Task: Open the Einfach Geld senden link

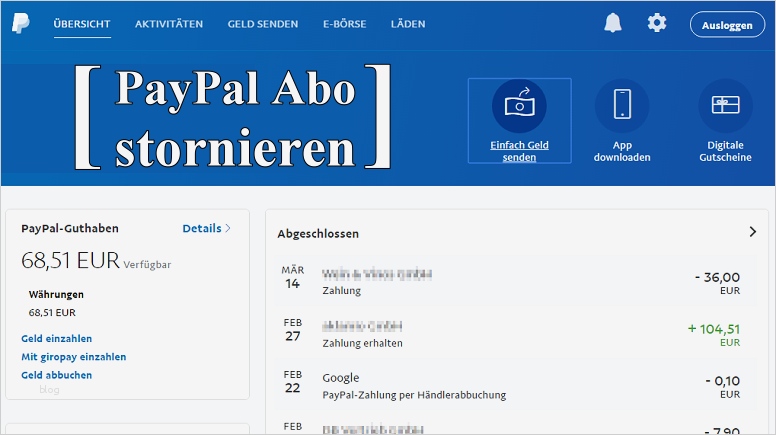Action: 519,151
